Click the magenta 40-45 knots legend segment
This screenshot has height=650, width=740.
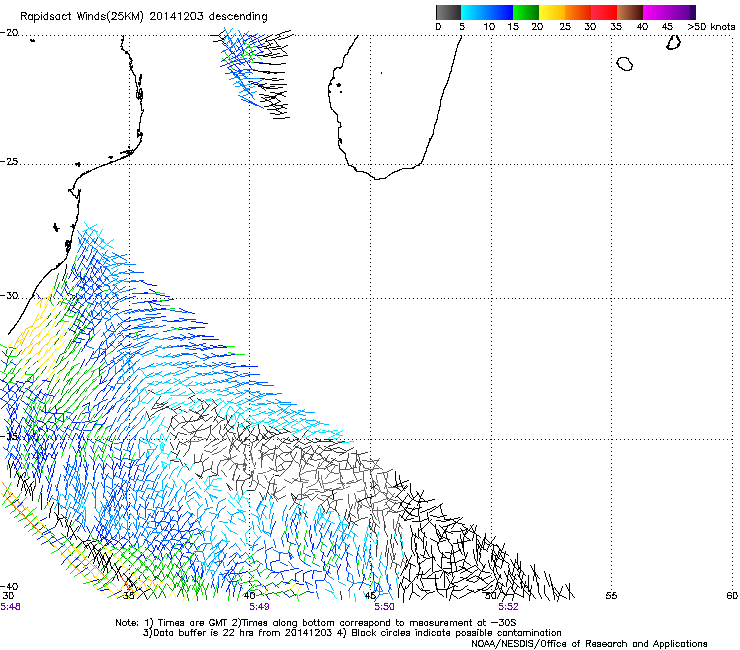pyautogui.click(x=656, y=12)
